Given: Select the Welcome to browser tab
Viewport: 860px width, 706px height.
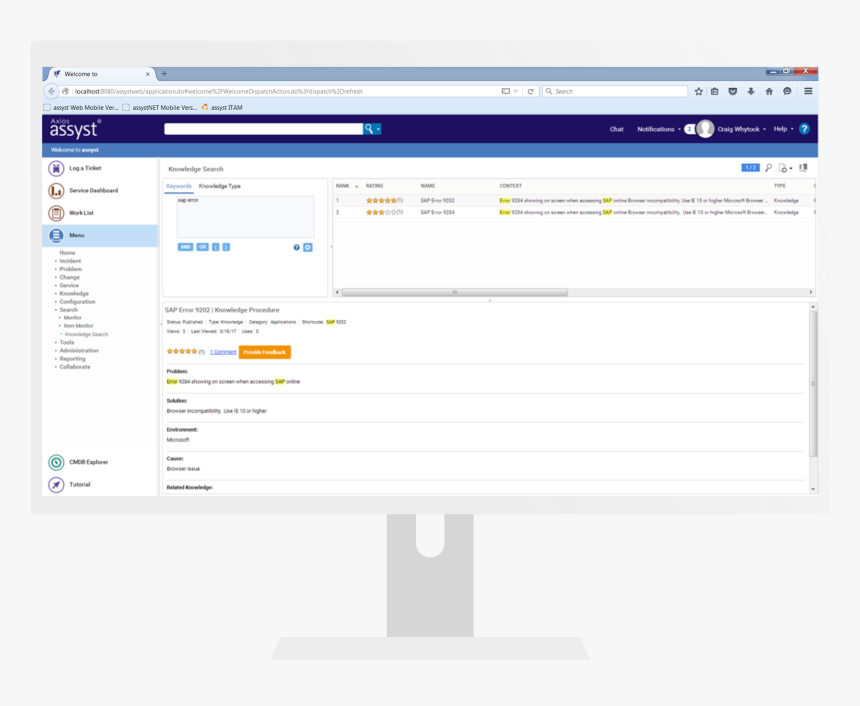Looking at the screenshot, I should click(101, 74).
